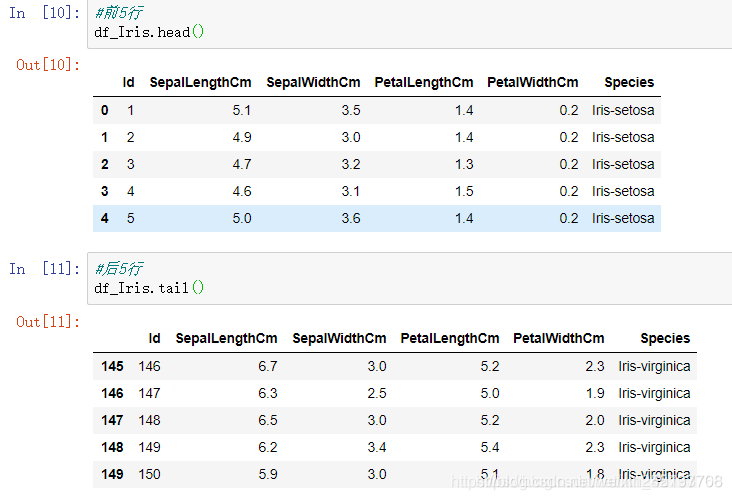
Task: Click petal width value 1.9 in row 146
Action: tap(595, 393)
